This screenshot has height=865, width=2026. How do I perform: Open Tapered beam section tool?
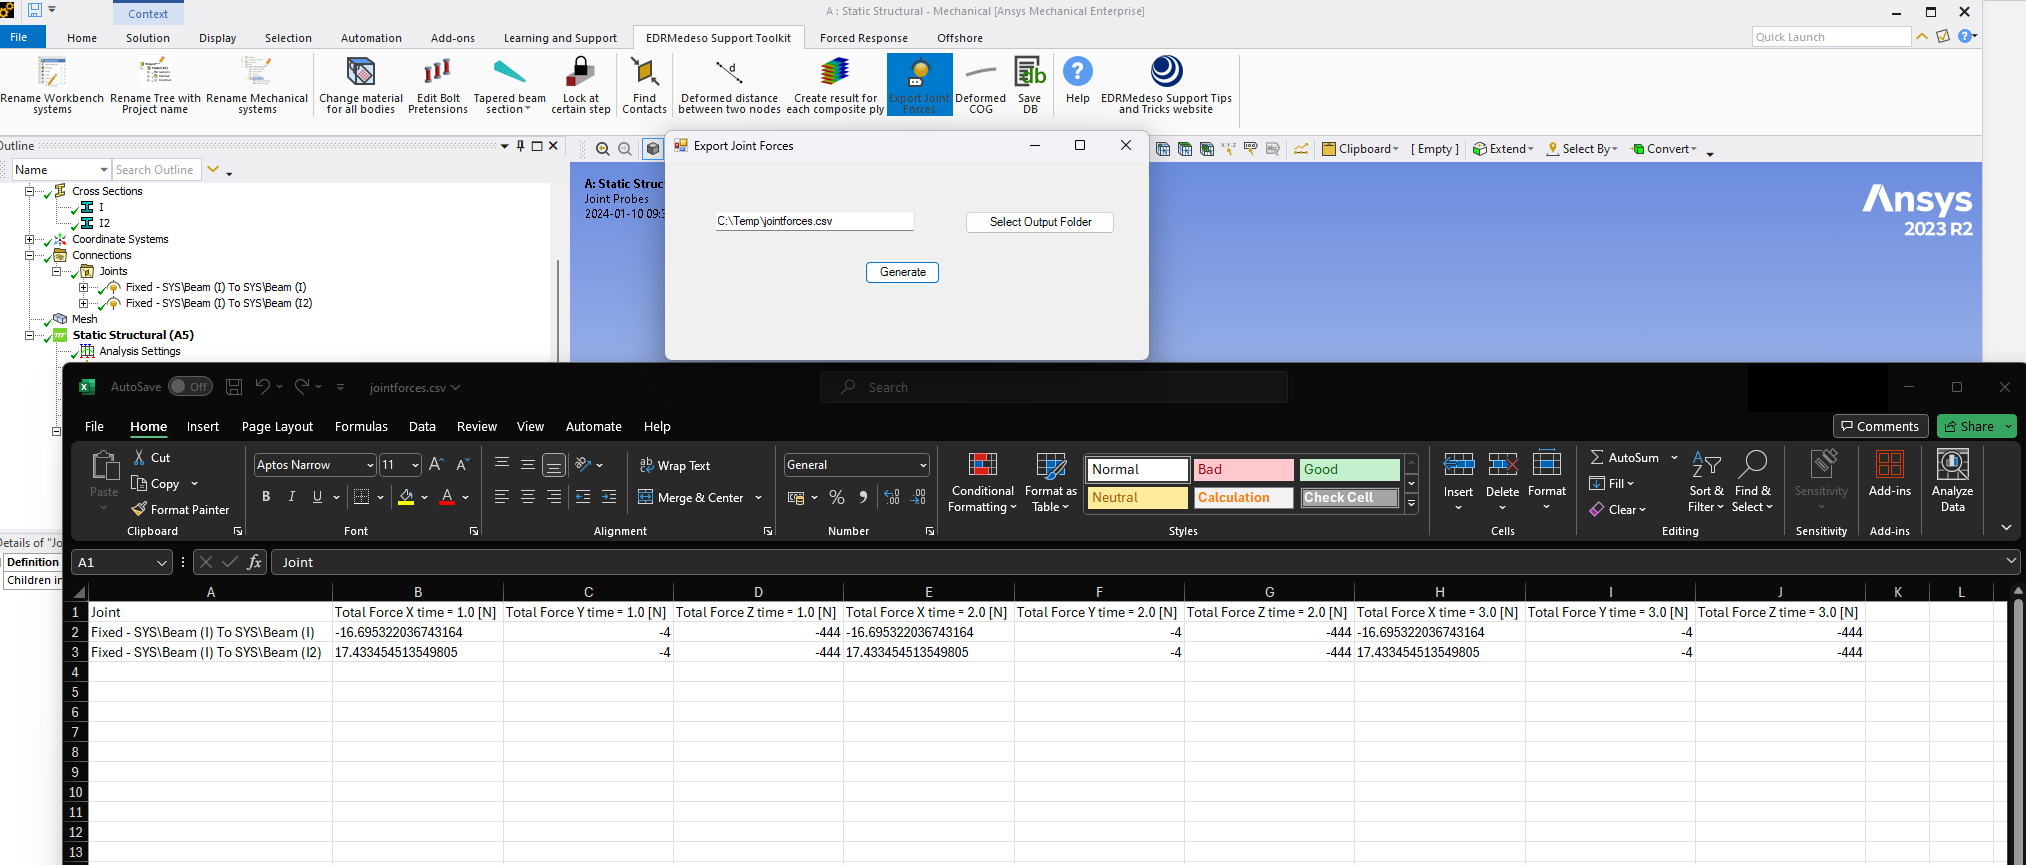(x=509, y=85)
